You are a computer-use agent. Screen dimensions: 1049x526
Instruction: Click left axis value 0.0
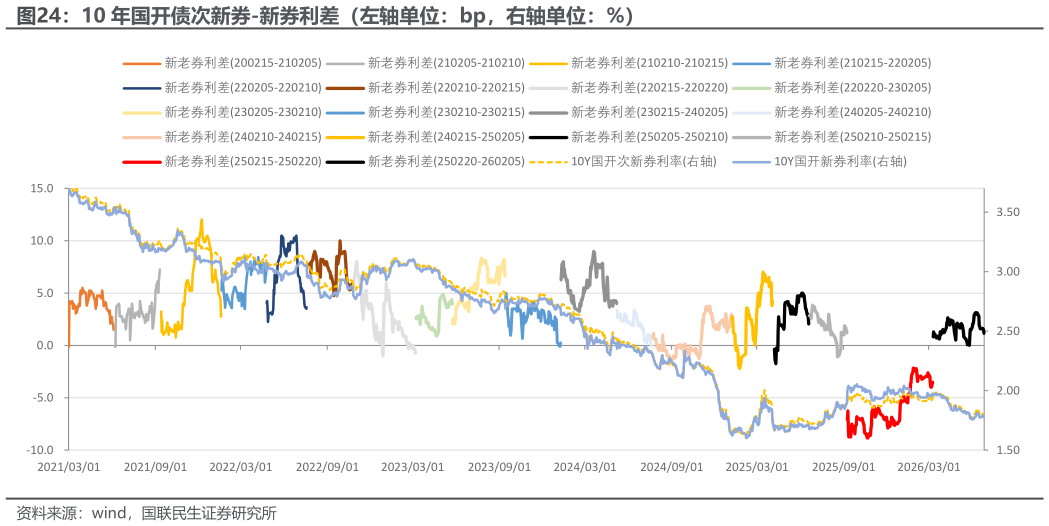coord(44,345)
